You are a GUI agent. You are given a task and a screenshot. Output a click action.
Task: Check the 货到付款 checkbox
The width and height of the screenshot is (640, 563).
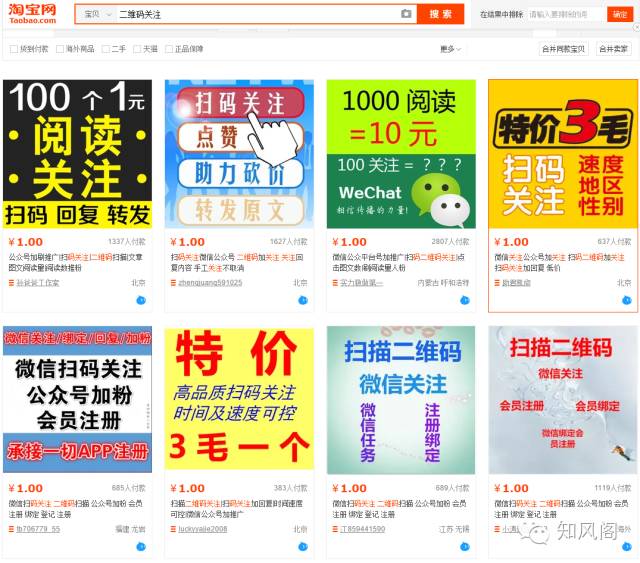point(13,49)
